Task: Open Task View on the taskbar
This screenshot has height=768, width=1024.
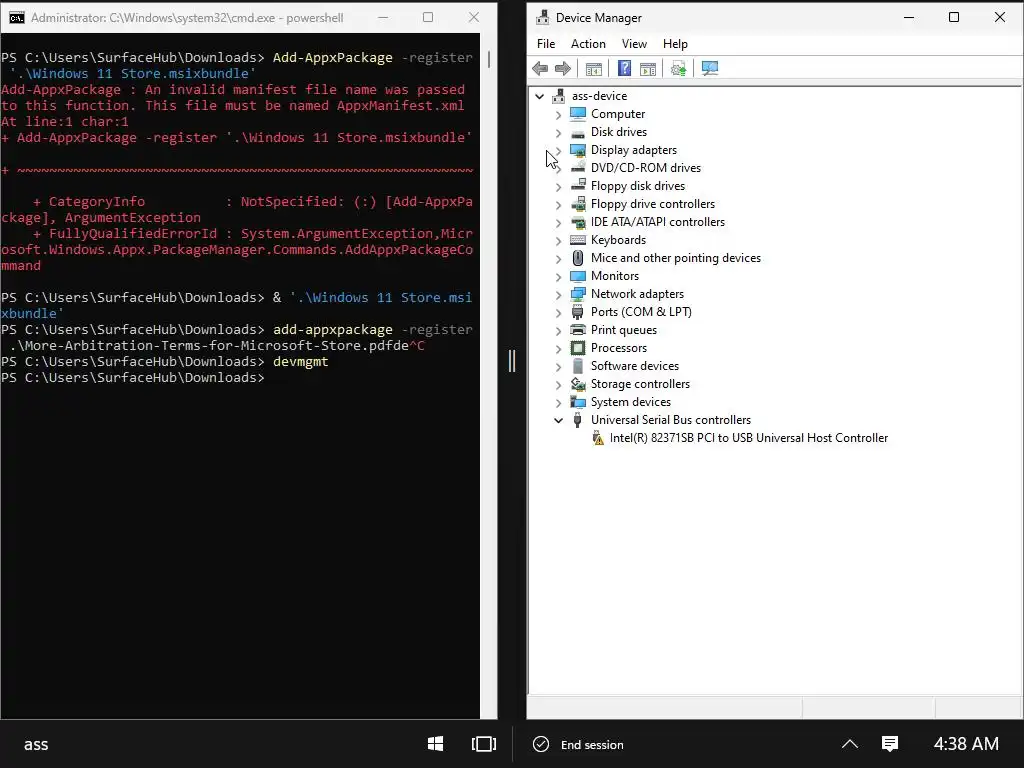Action: coord(483,744)
